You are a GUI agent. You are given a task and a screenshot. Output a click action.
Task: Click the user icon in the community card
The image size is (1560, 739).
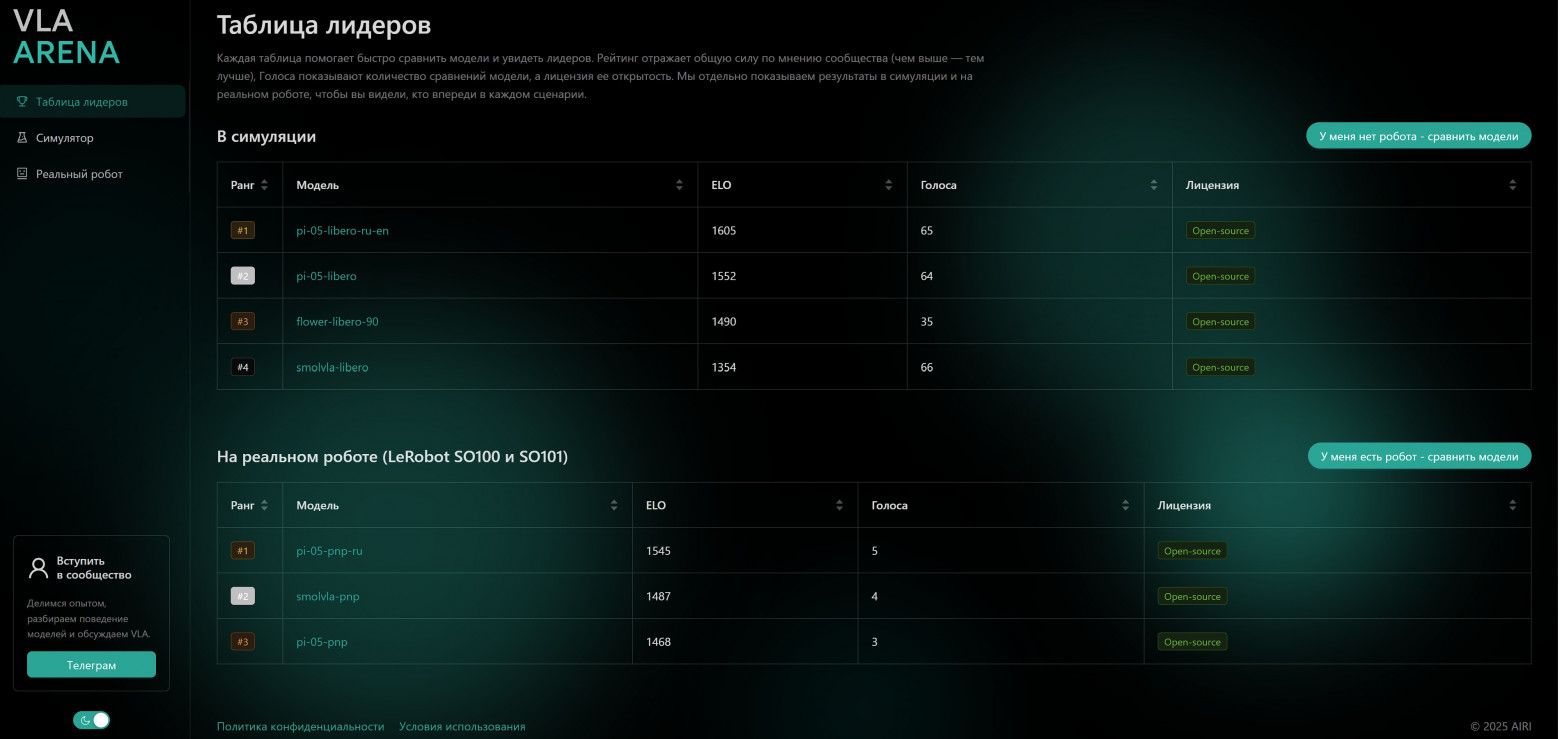[x=38, y=568]
